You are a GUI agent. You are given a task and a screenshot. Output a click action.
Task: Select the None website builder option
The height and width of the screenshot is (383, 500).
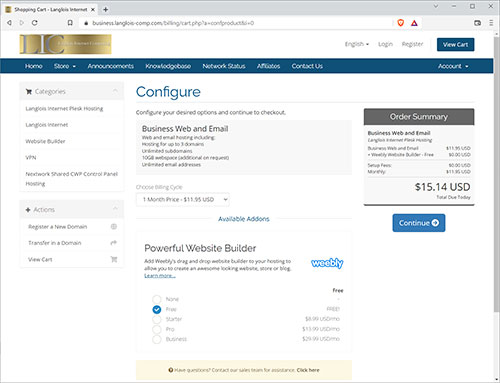tap(157, 299)
